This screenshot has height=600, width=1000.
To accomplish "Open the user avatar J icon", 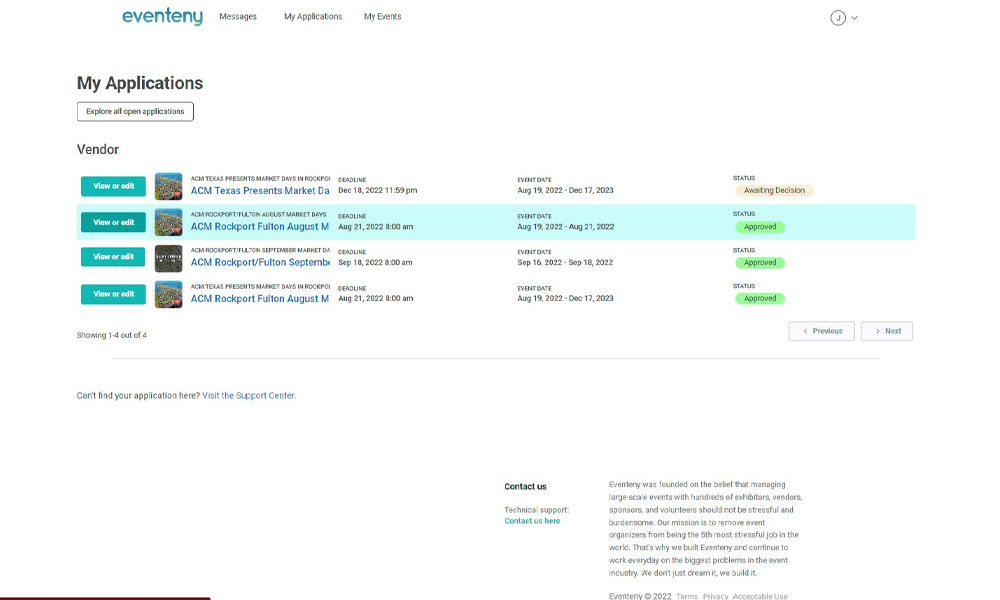I will coord(838,17).
